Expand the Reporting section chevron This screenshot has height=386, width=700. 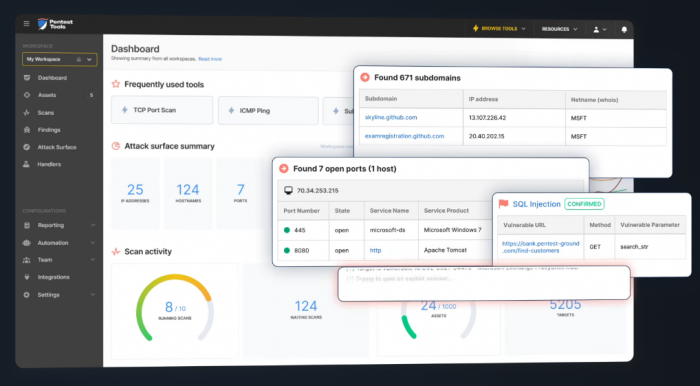pyautogui.click(x=93, y=225)
